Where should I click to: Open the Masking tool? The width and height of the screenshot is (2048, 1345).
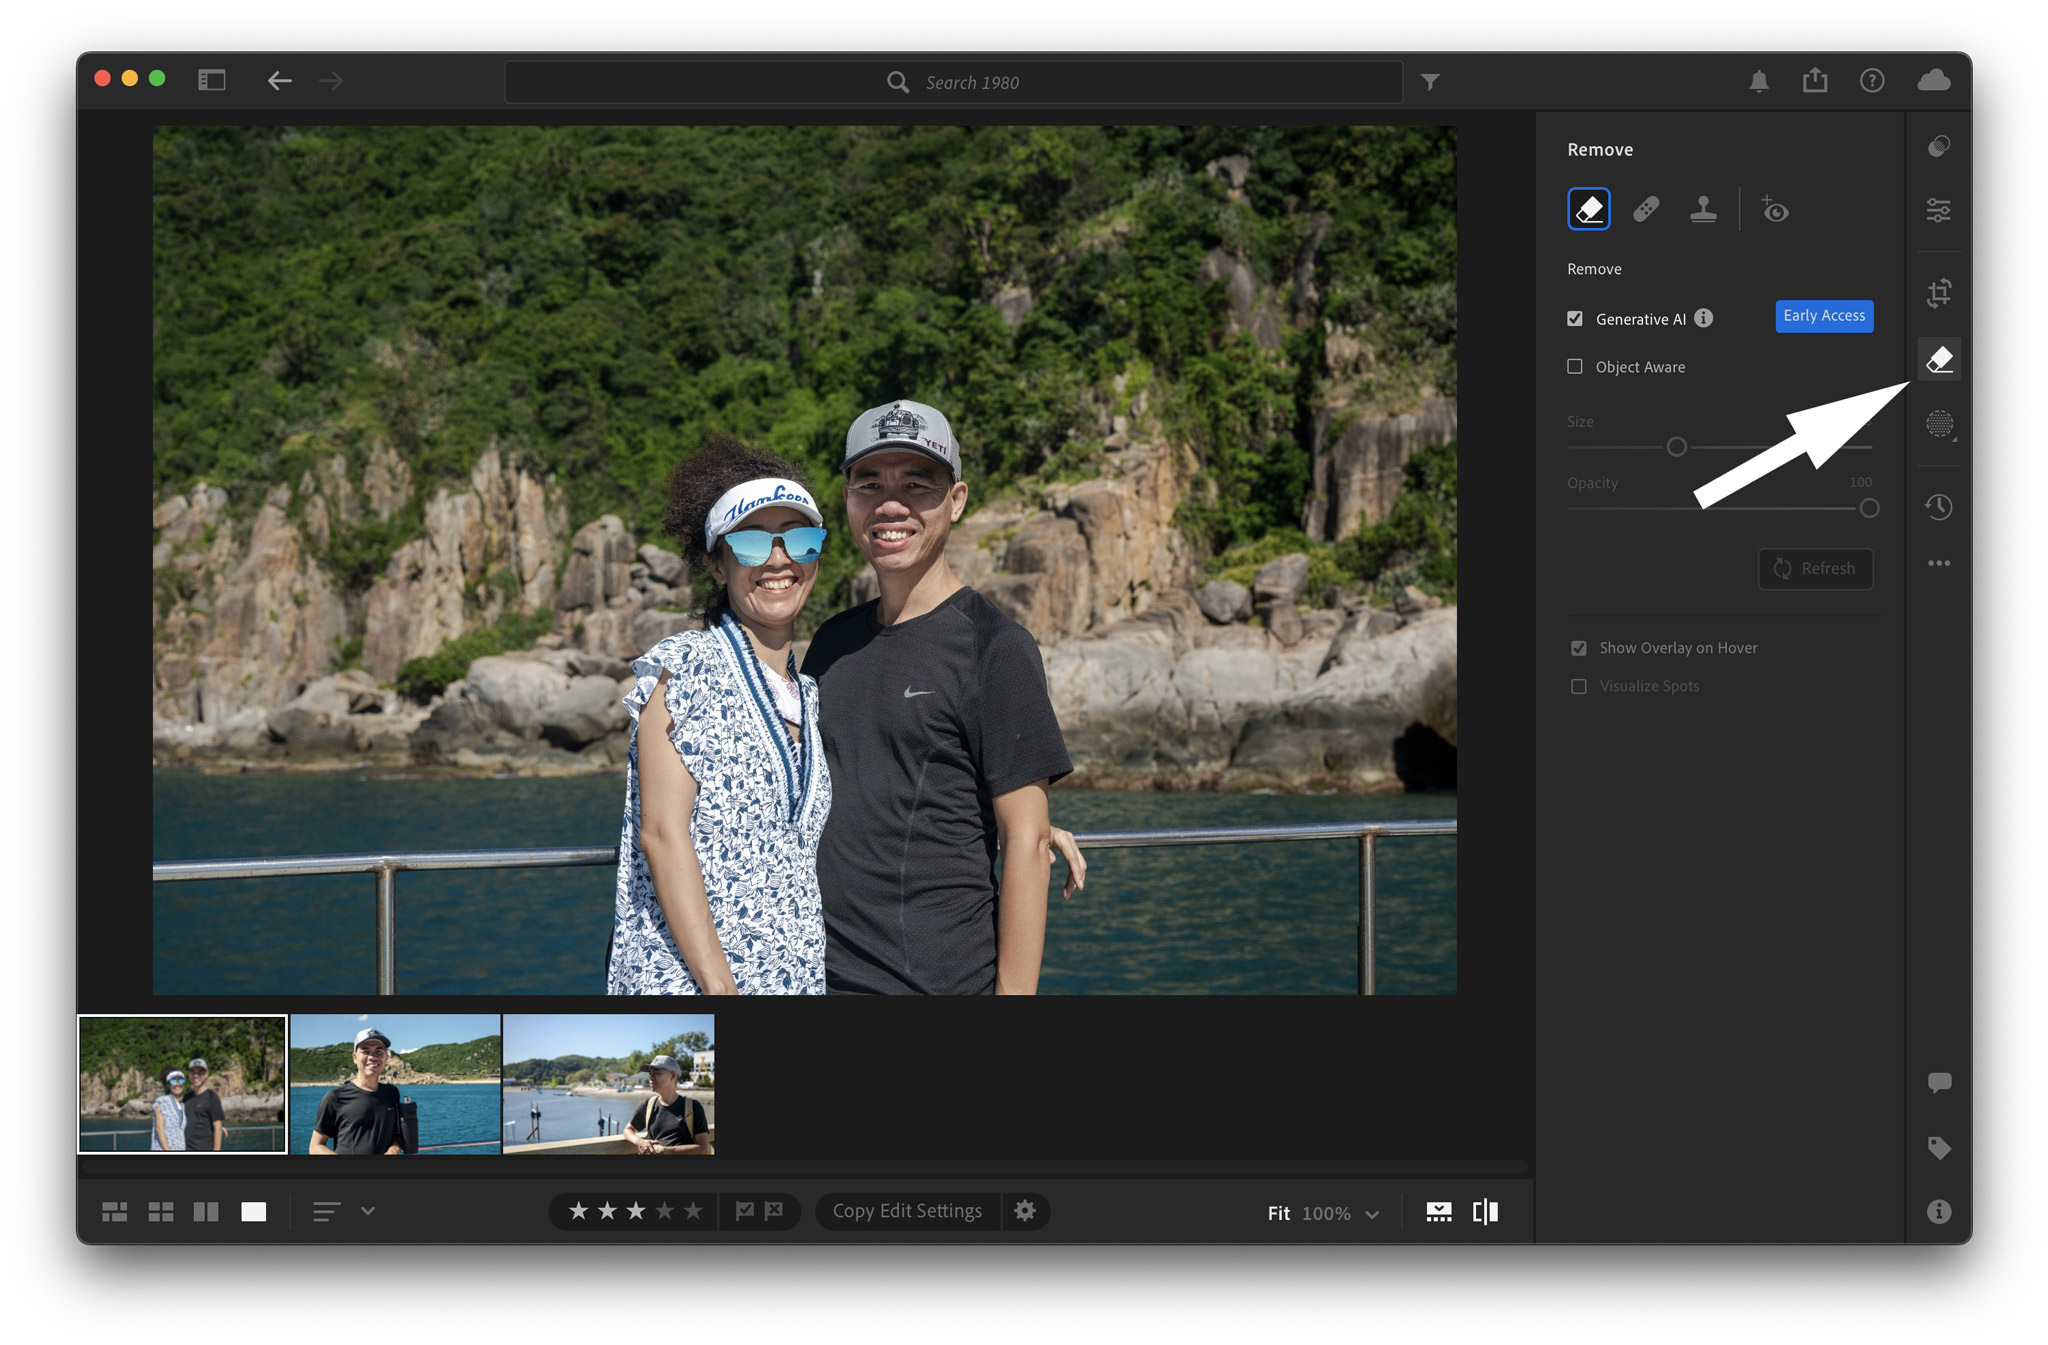click(1939, 424)
